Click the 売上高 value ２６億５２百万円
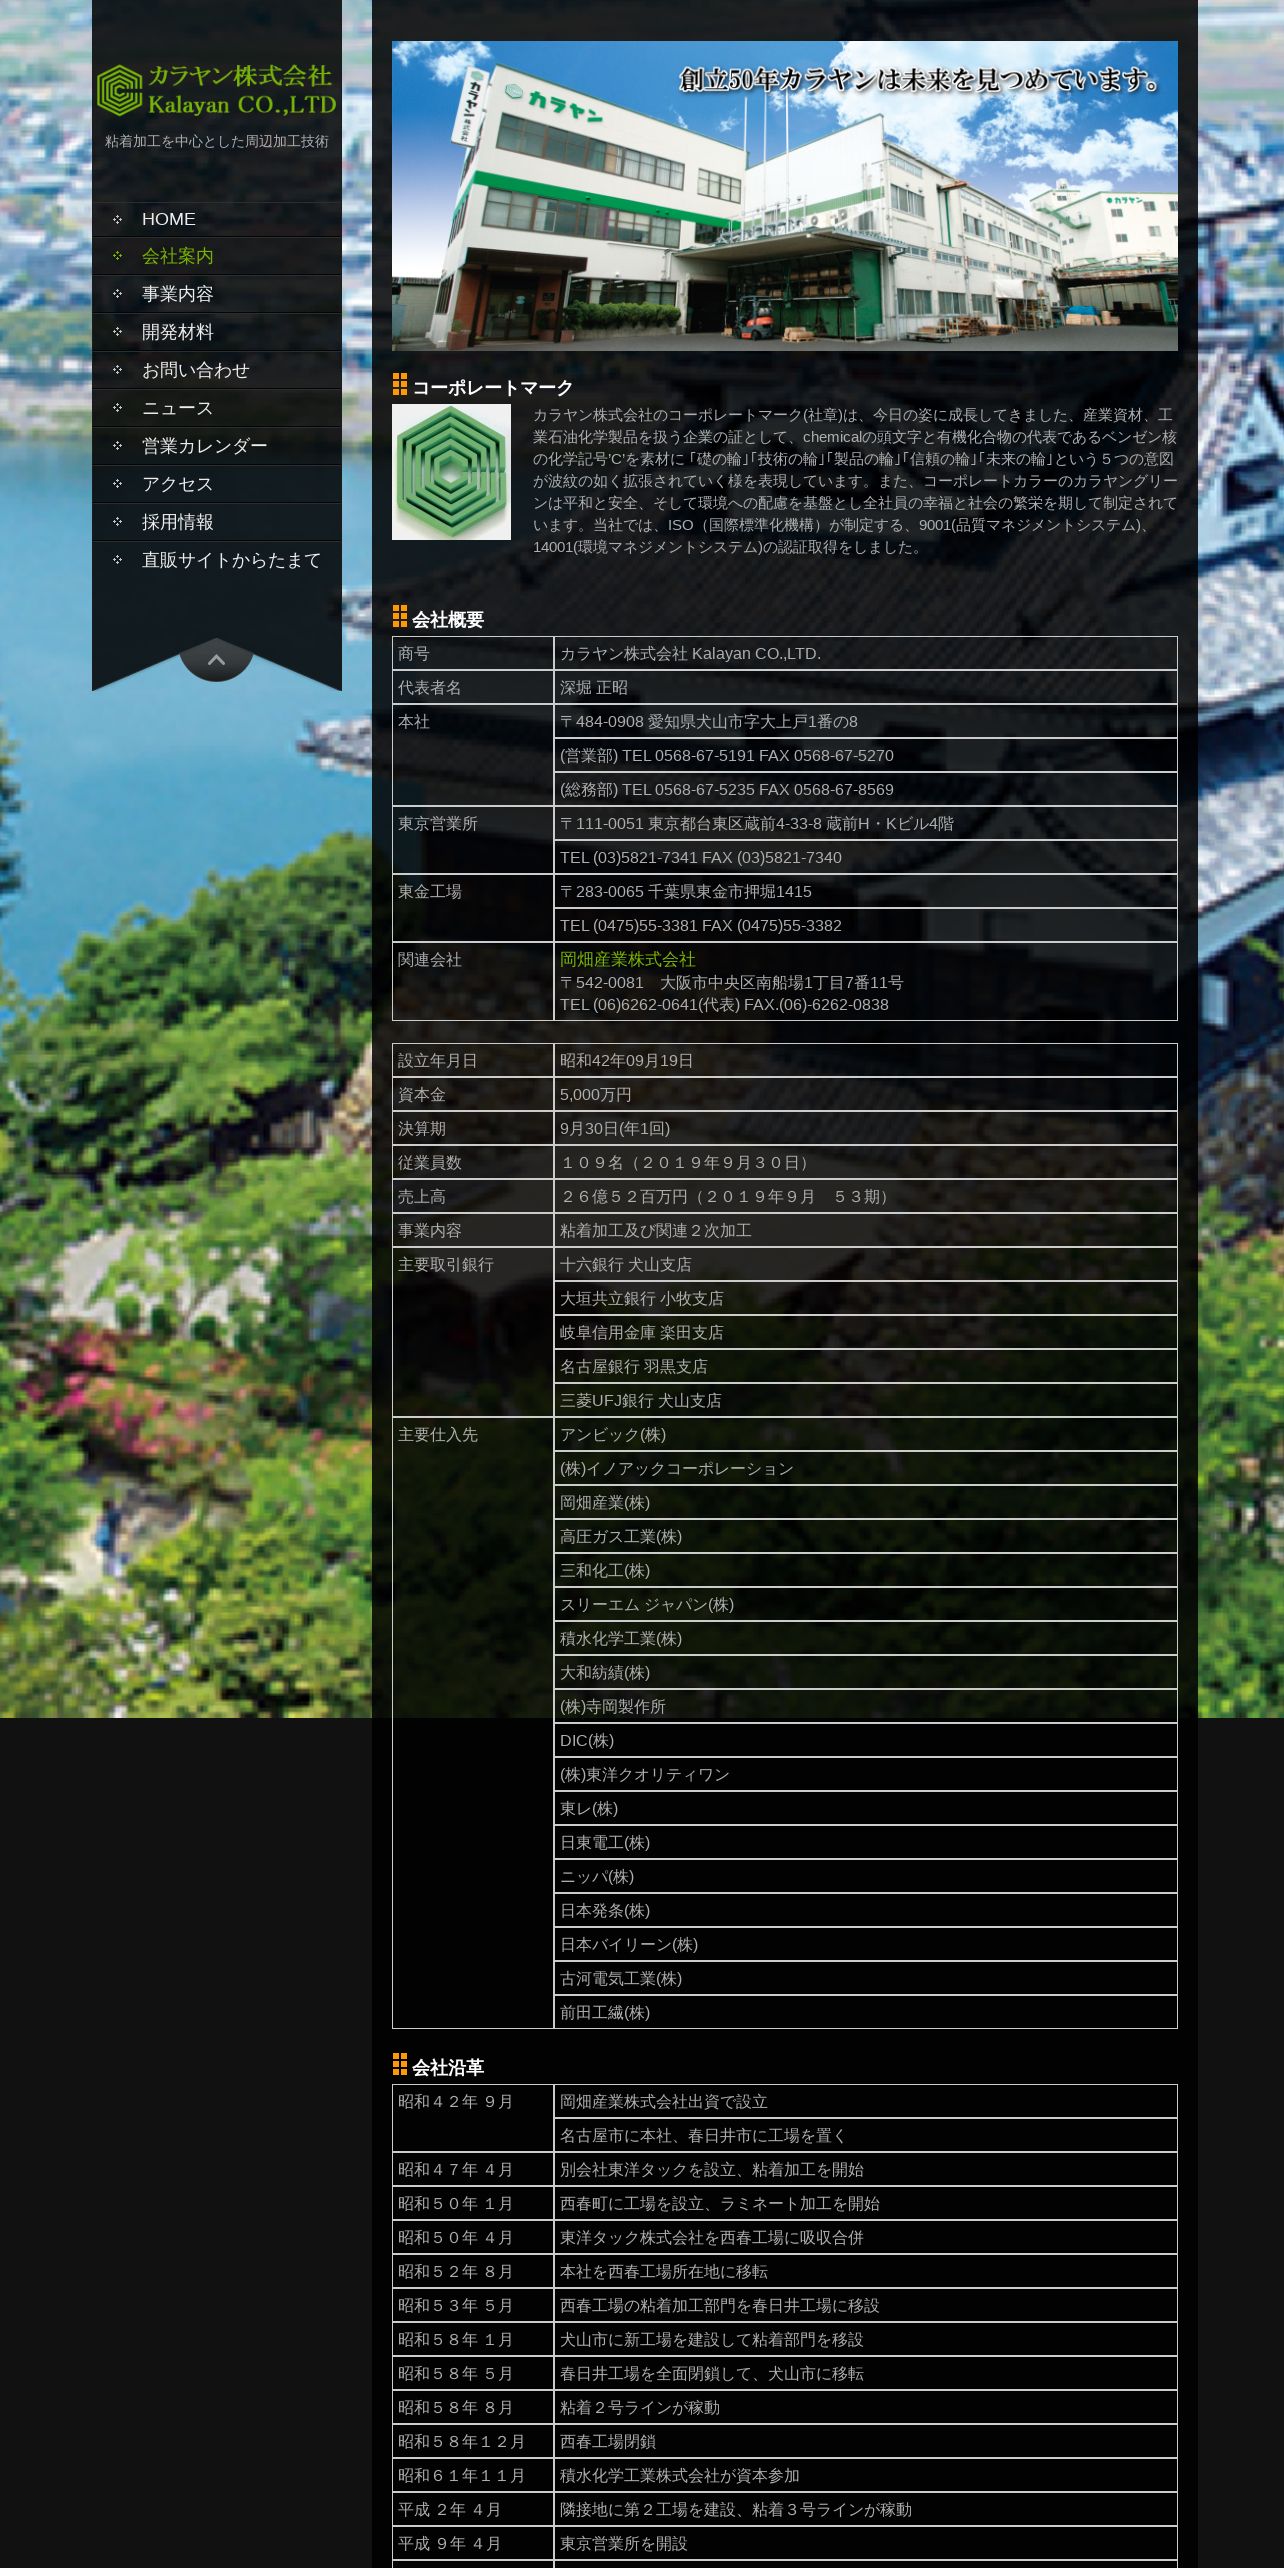 click(x=865, y=1197)
